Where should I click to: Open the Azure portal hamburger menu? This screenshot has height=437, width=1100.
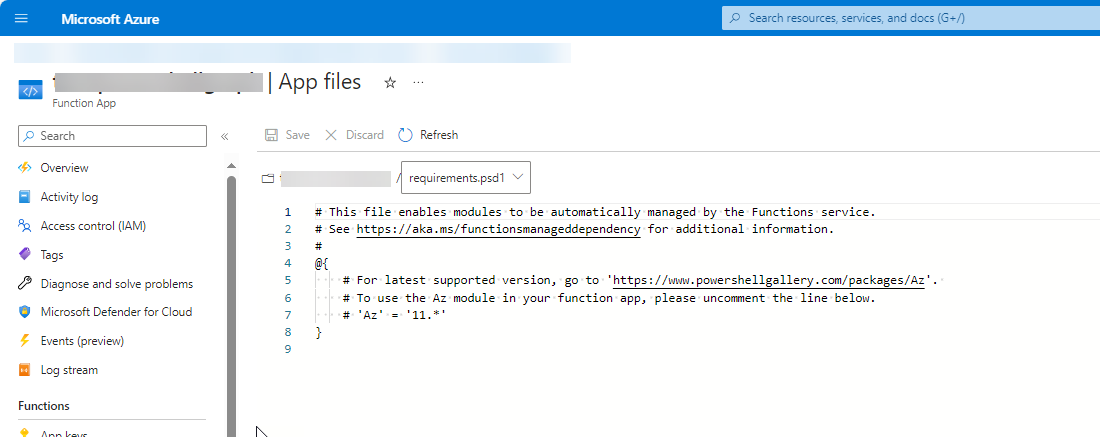(21, 18)
